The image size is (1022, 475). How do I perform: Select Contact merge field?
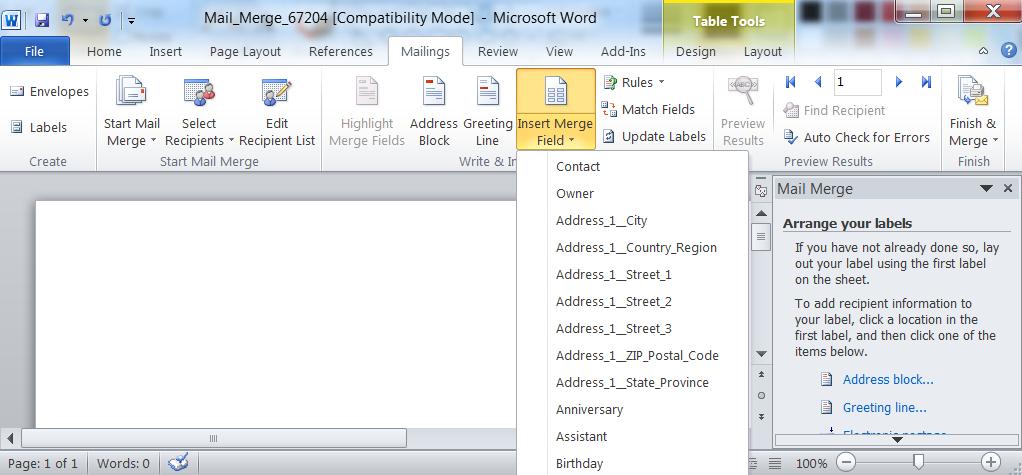[x=632, y=167]
